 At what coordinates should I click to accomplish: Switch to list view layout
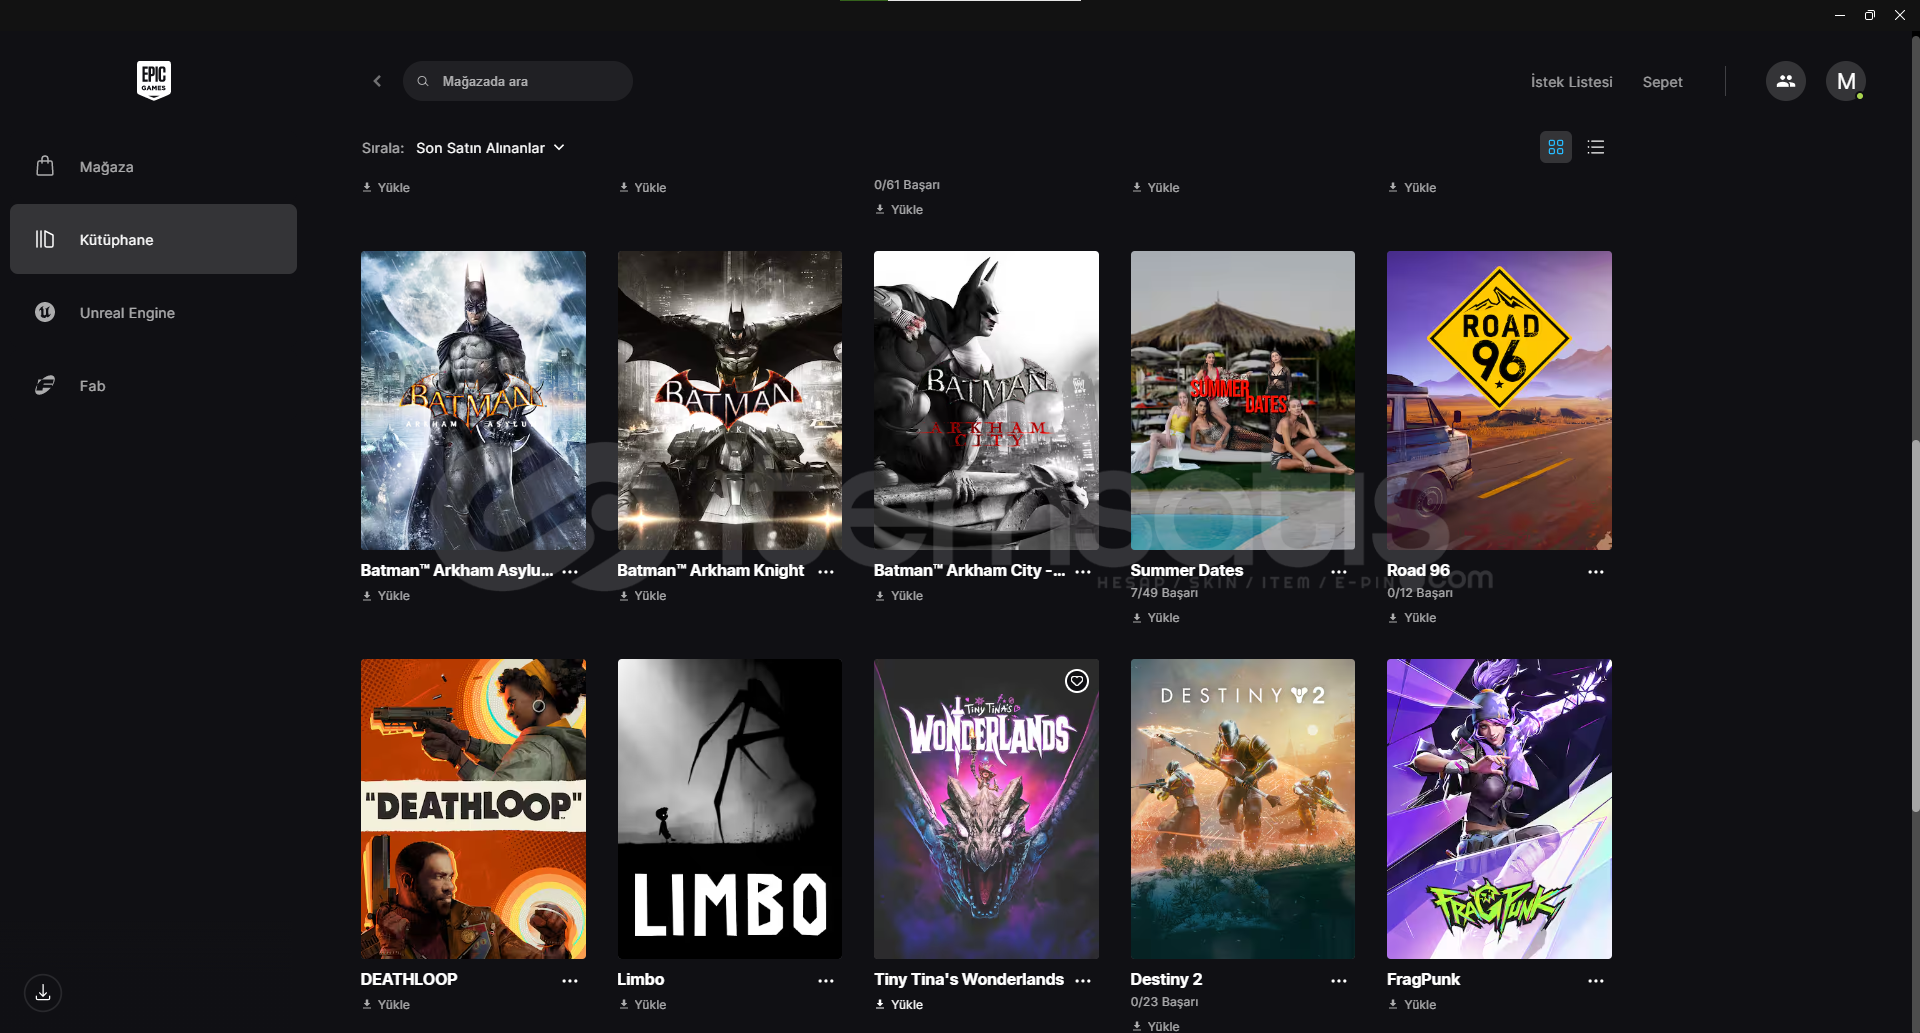point(1595,147)
